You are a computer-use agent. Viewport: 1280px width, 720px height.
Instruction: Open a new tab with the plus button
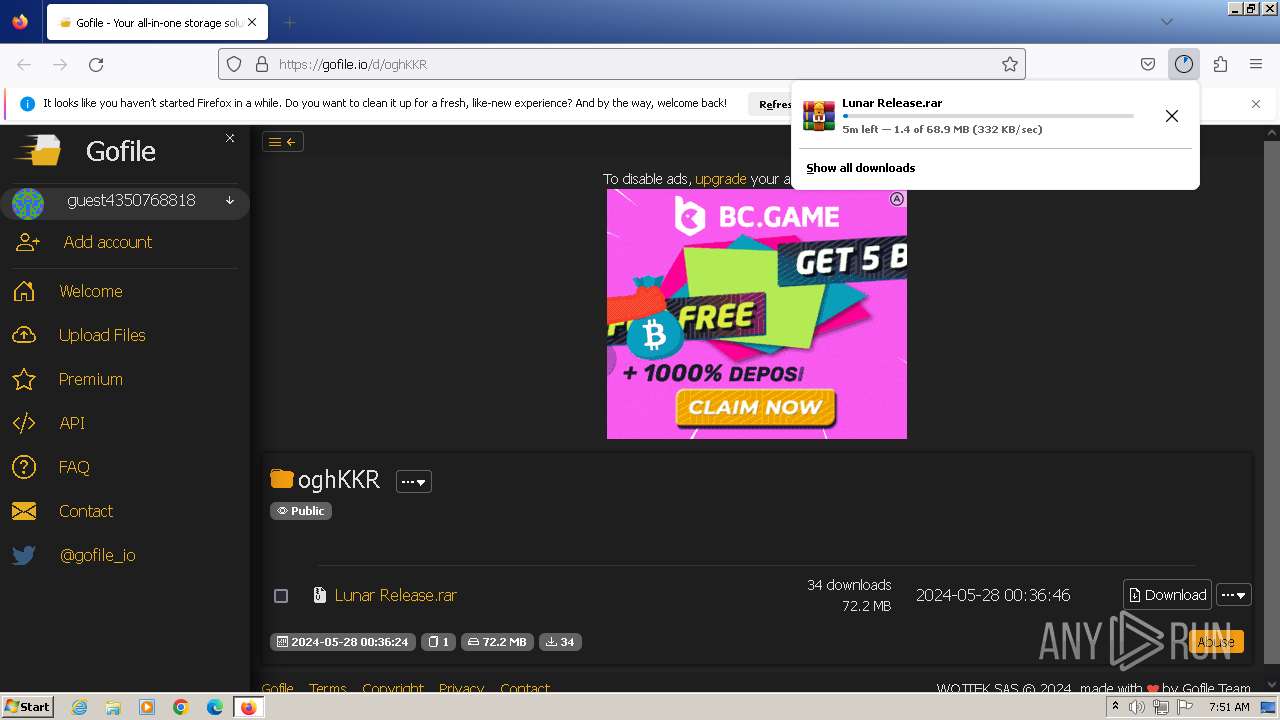[289, 22]
